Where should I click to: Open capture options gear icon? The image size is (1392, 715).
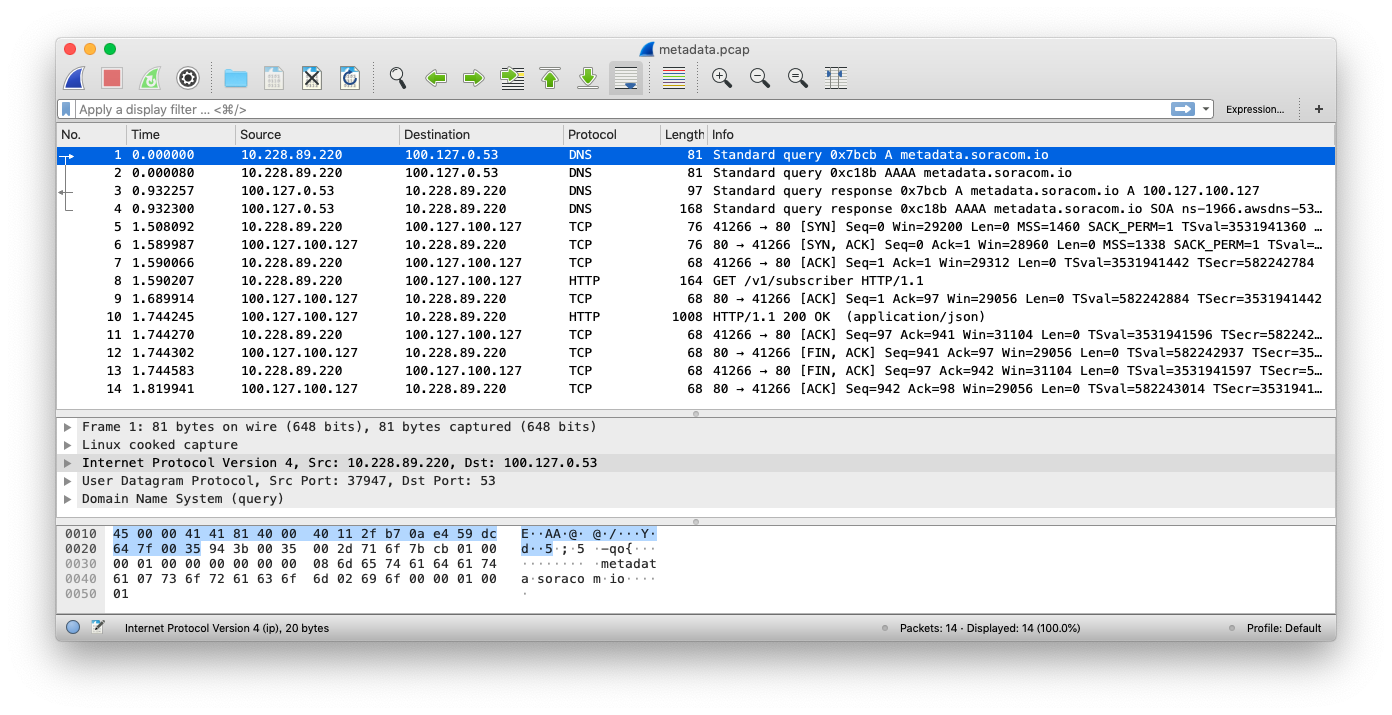click(187, 78)
